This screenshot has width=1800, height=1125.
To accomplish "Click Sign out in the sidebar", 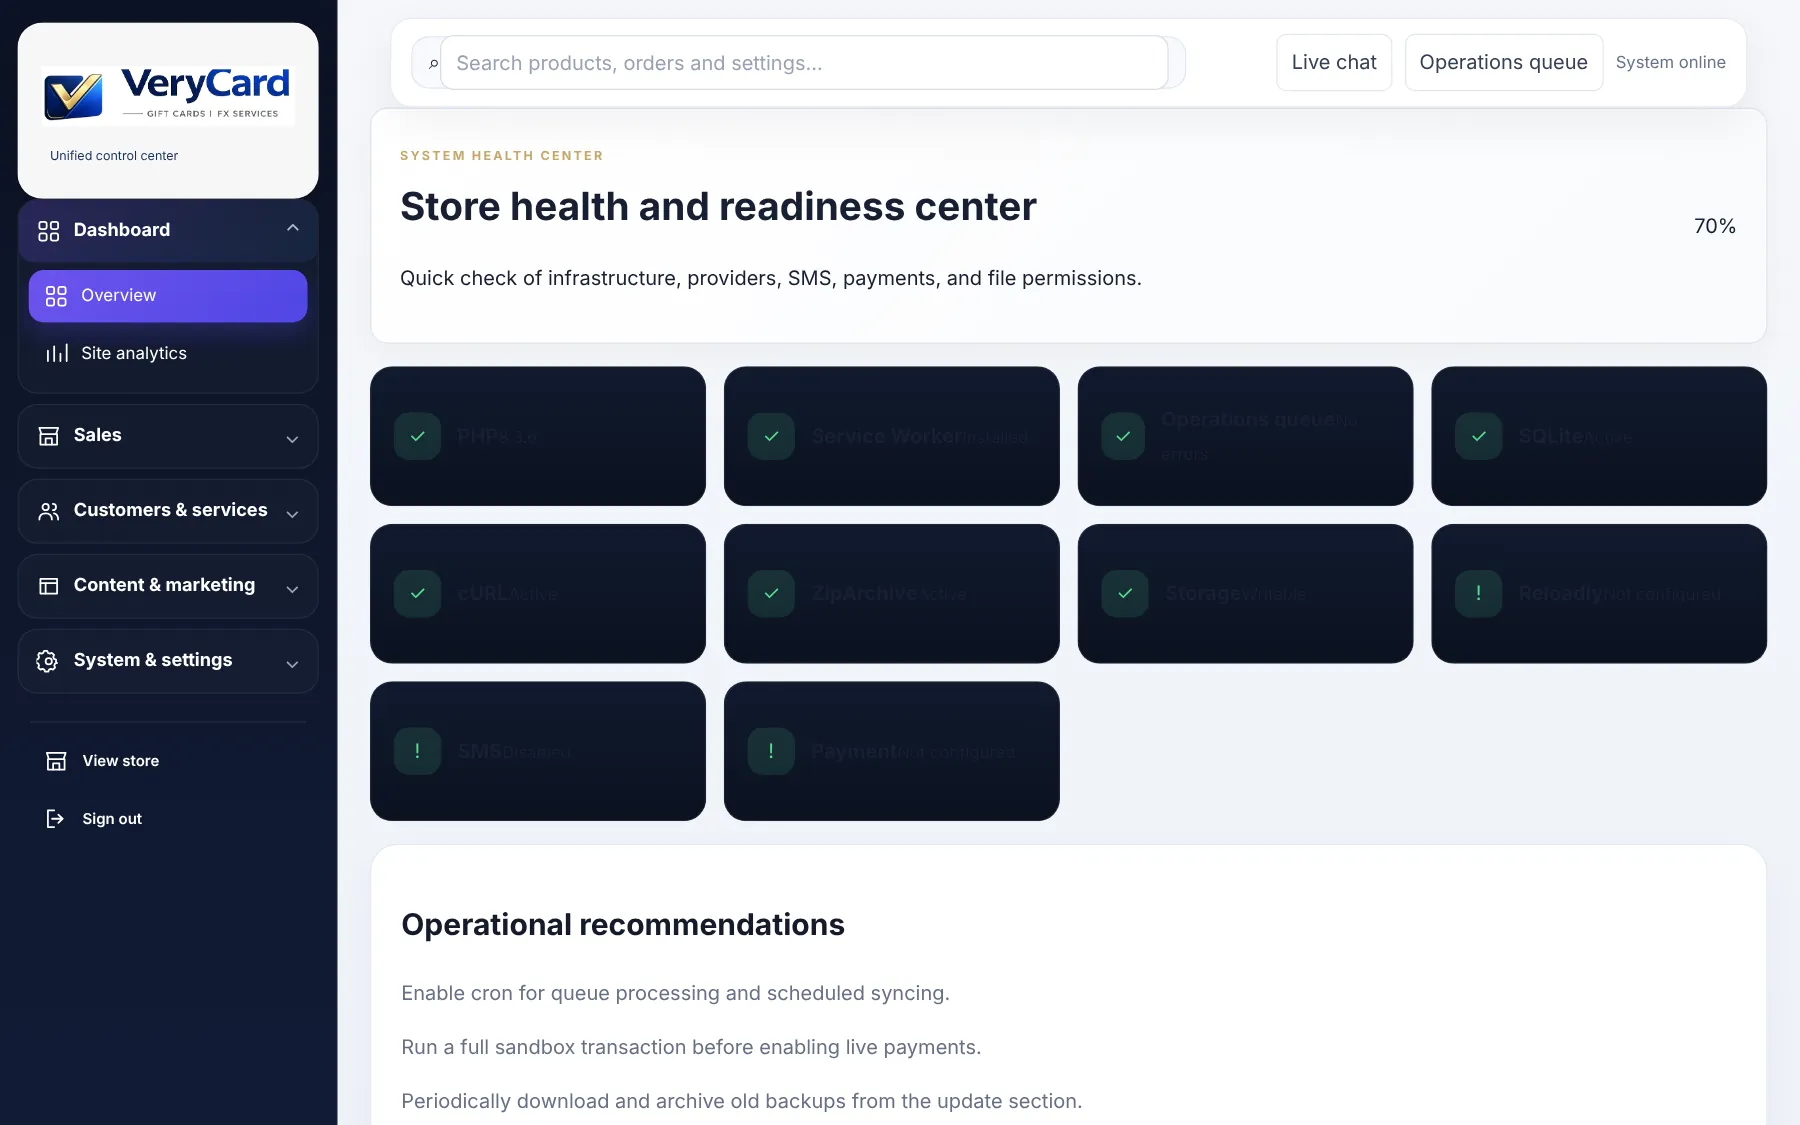I will (x=168, y=819).
